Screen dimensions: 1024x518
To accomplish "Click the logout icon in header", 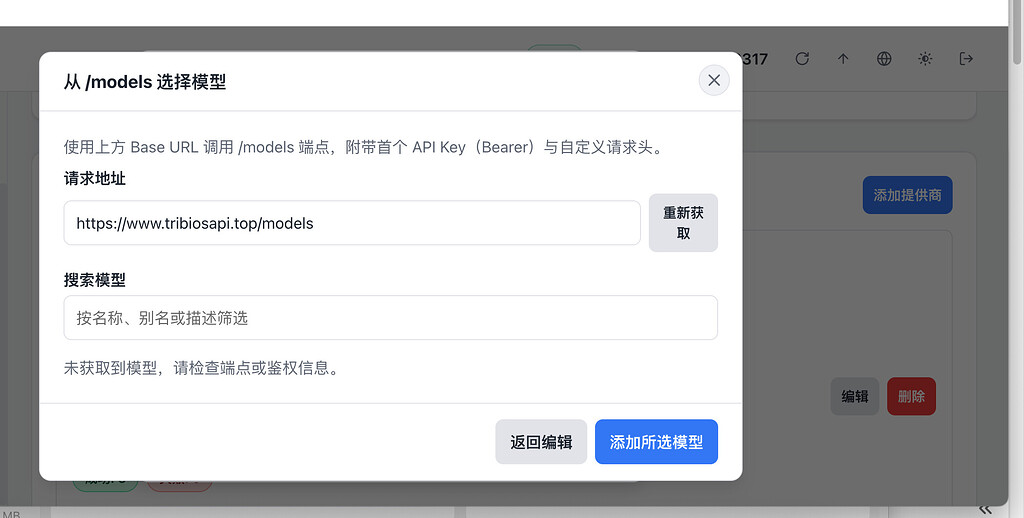I will 966,59.
